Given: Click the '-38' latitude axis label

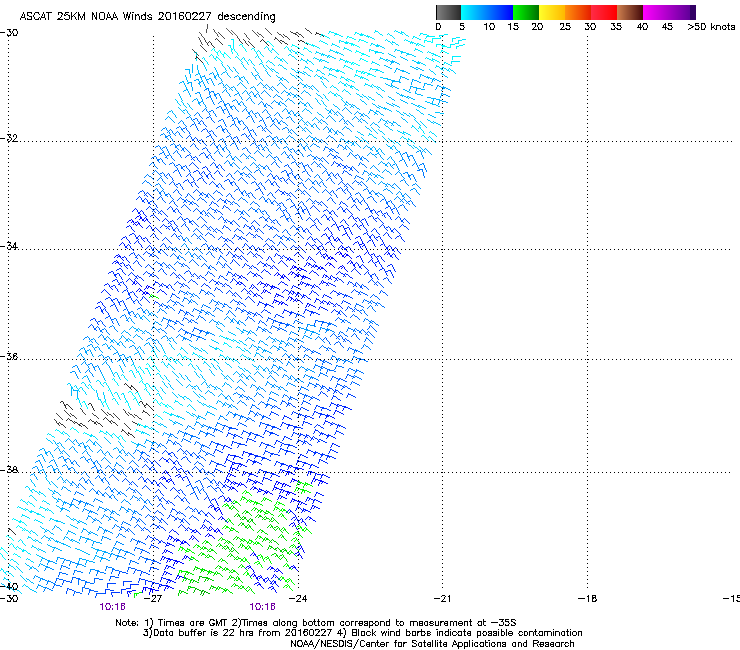Looking at the screenshot, I should coord(9,470).
